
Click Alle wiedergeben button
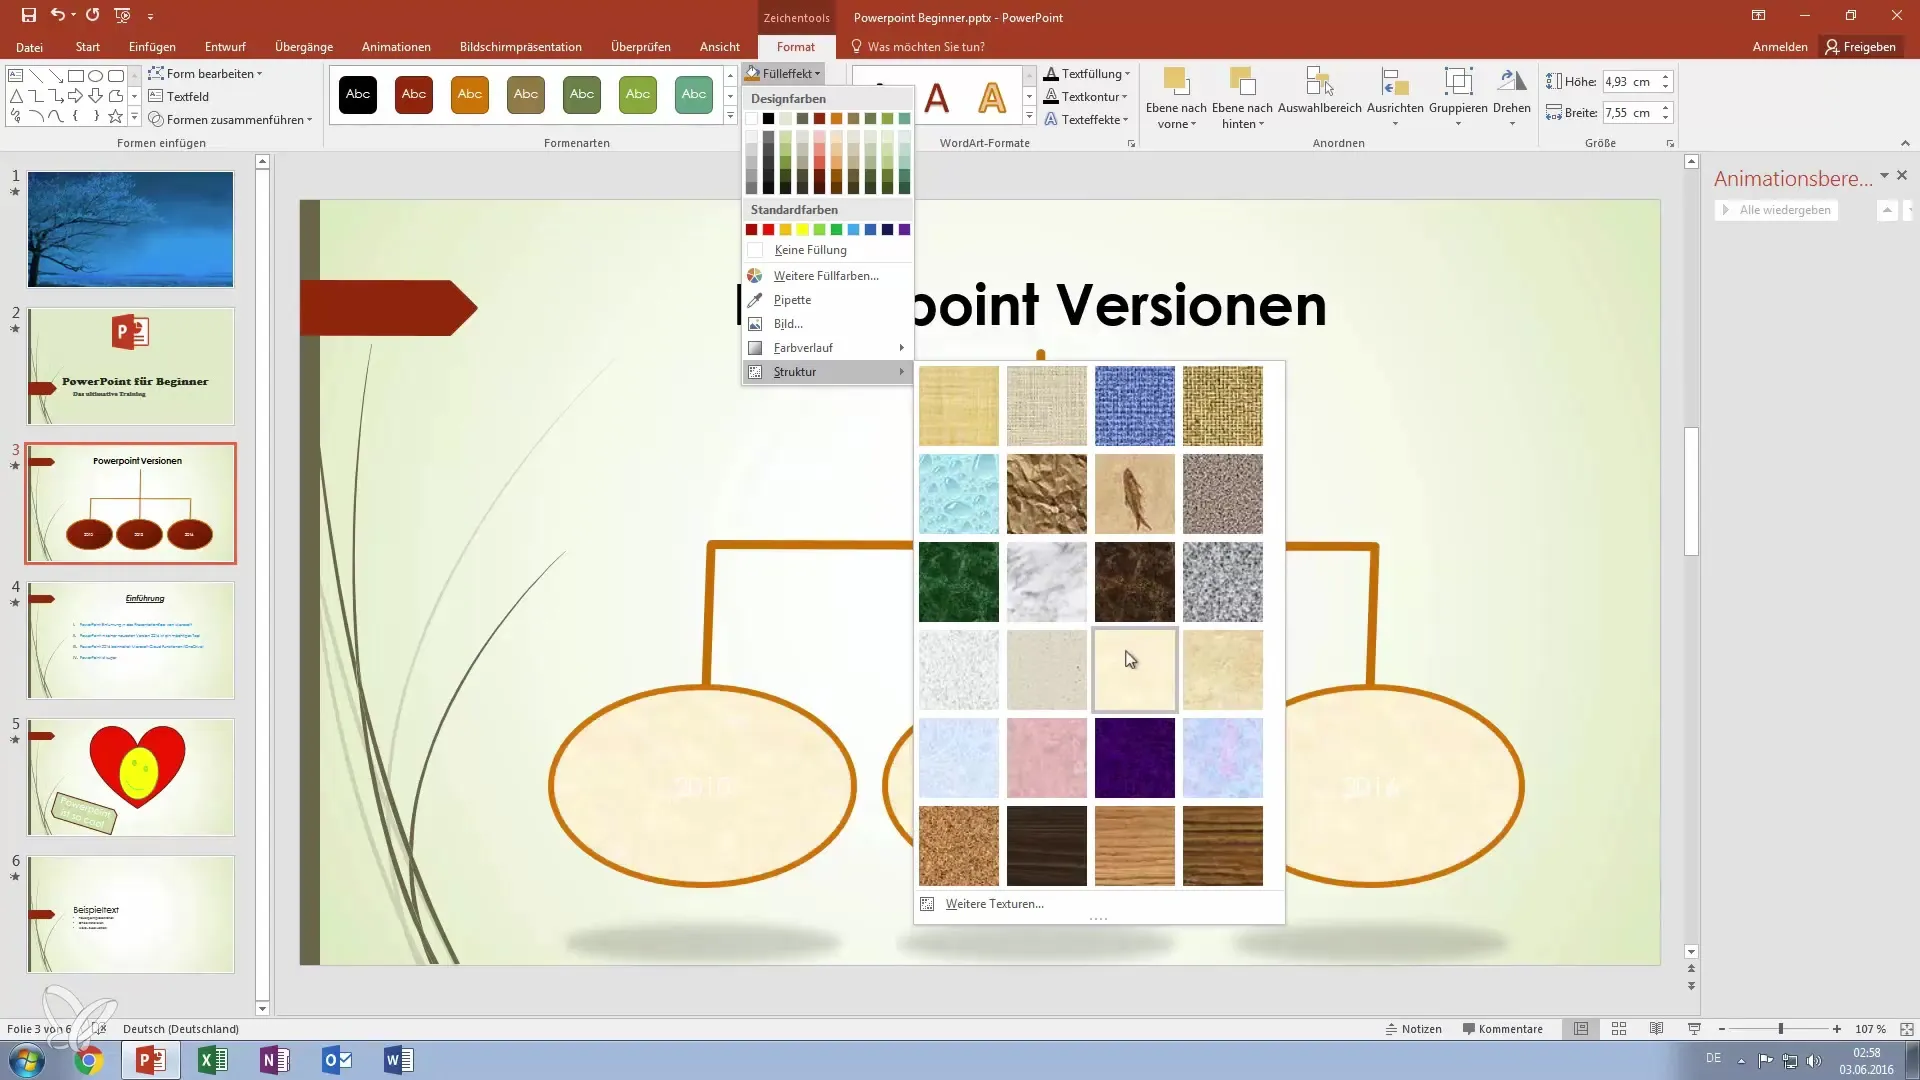[x=1776, y=210]
